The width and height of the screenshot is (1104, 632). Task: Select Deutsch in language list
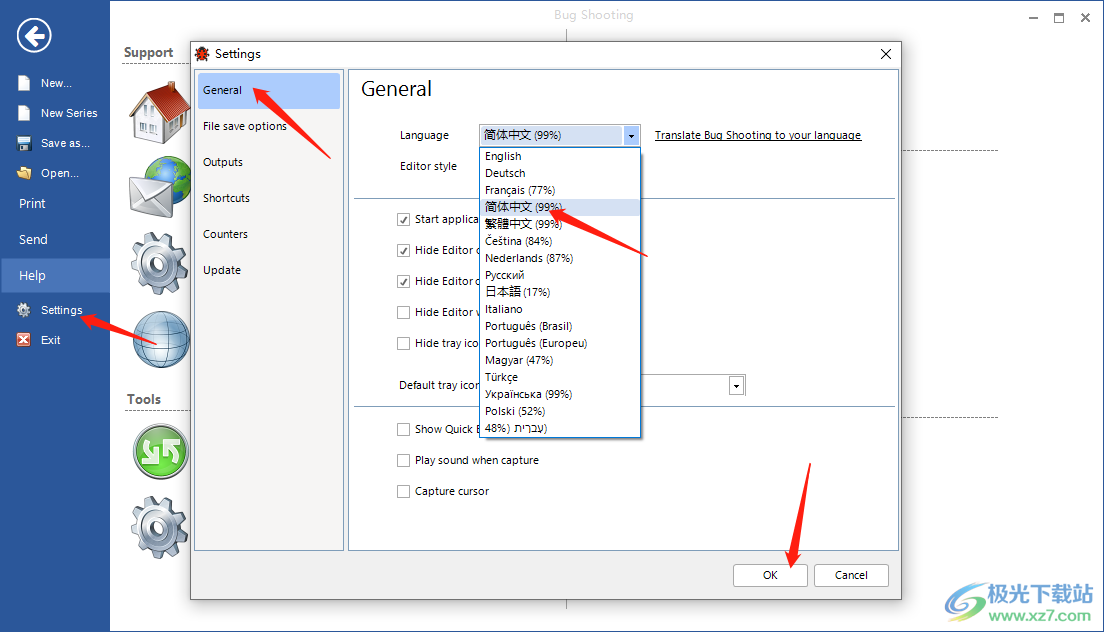(560, 173)
